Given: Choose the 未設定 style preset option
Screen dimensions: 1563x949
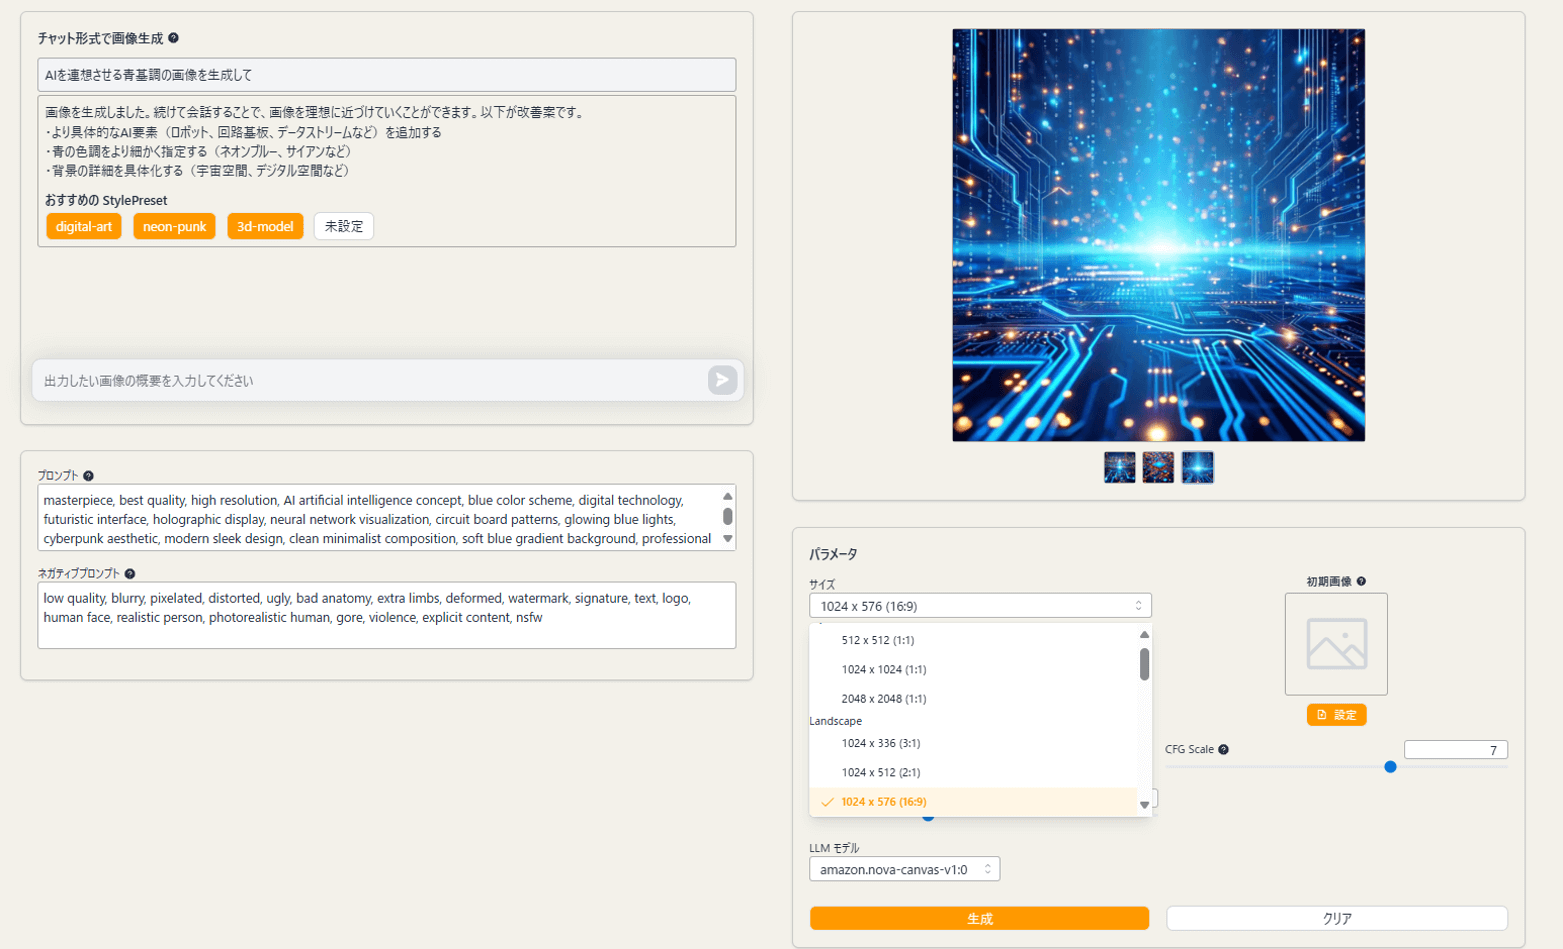Looking at the screenshot, I should [x=344, y=227].
